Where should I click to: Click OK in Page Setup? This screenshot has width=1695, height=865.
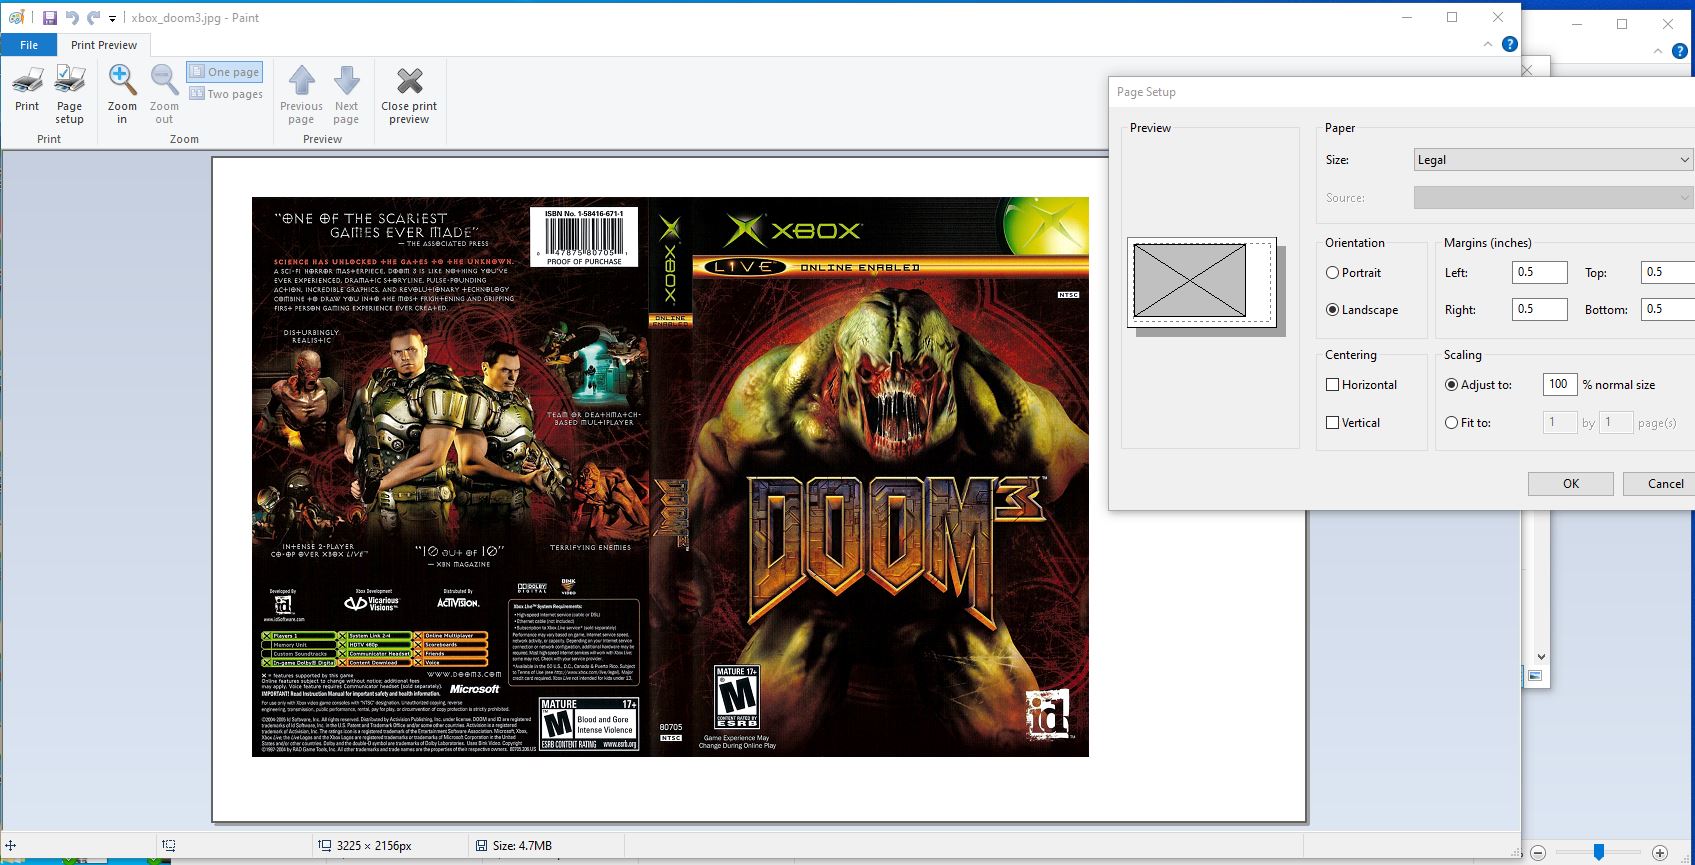click(x=1571, y=484)
